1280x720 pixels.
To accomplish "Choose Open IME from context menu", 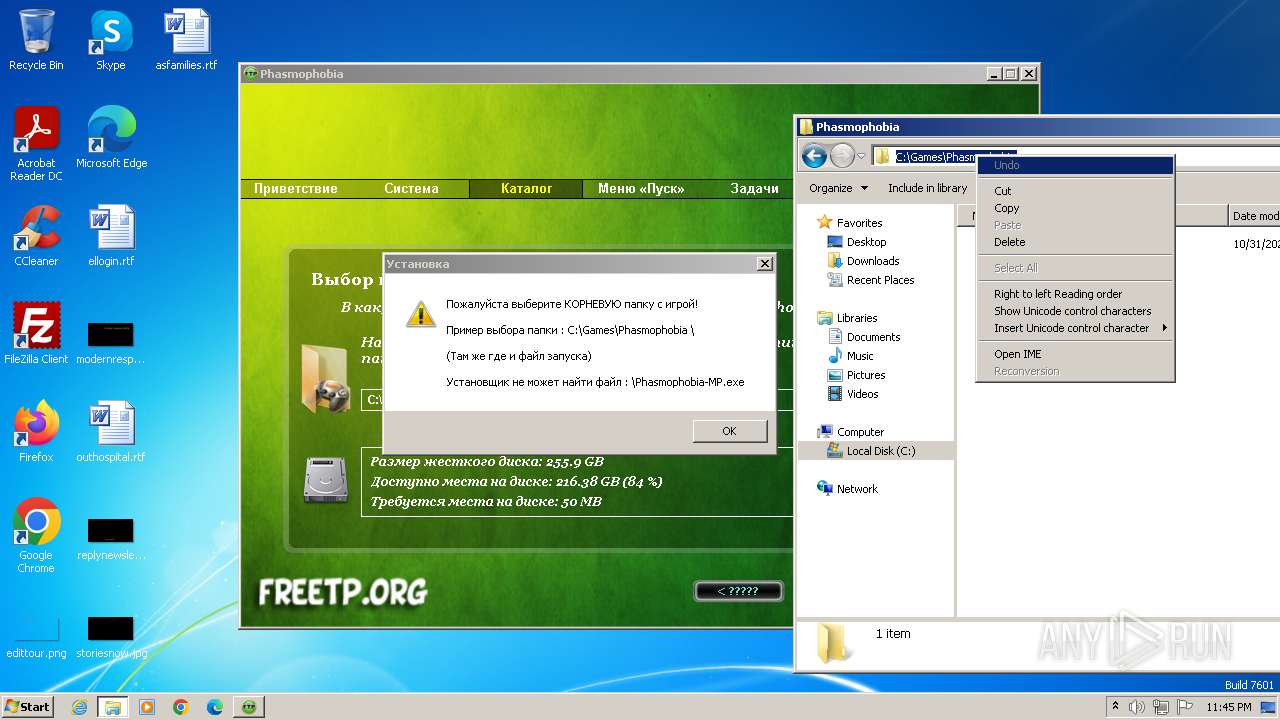I will coord(1075,354).
